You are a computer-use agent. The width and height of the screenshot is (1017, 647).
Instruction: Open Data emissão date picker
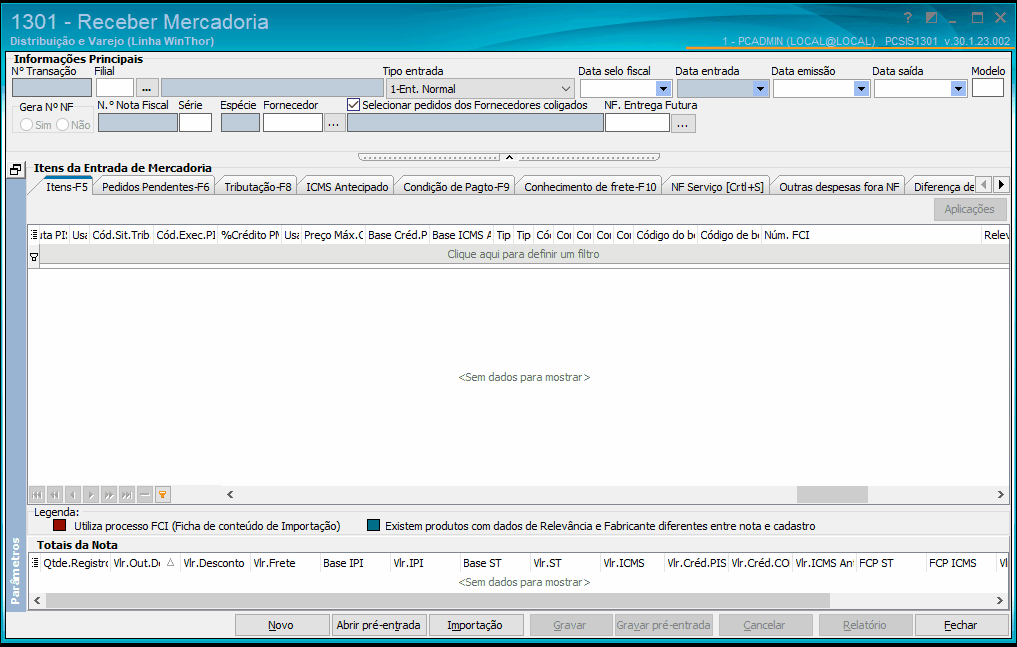pos(861,89)
